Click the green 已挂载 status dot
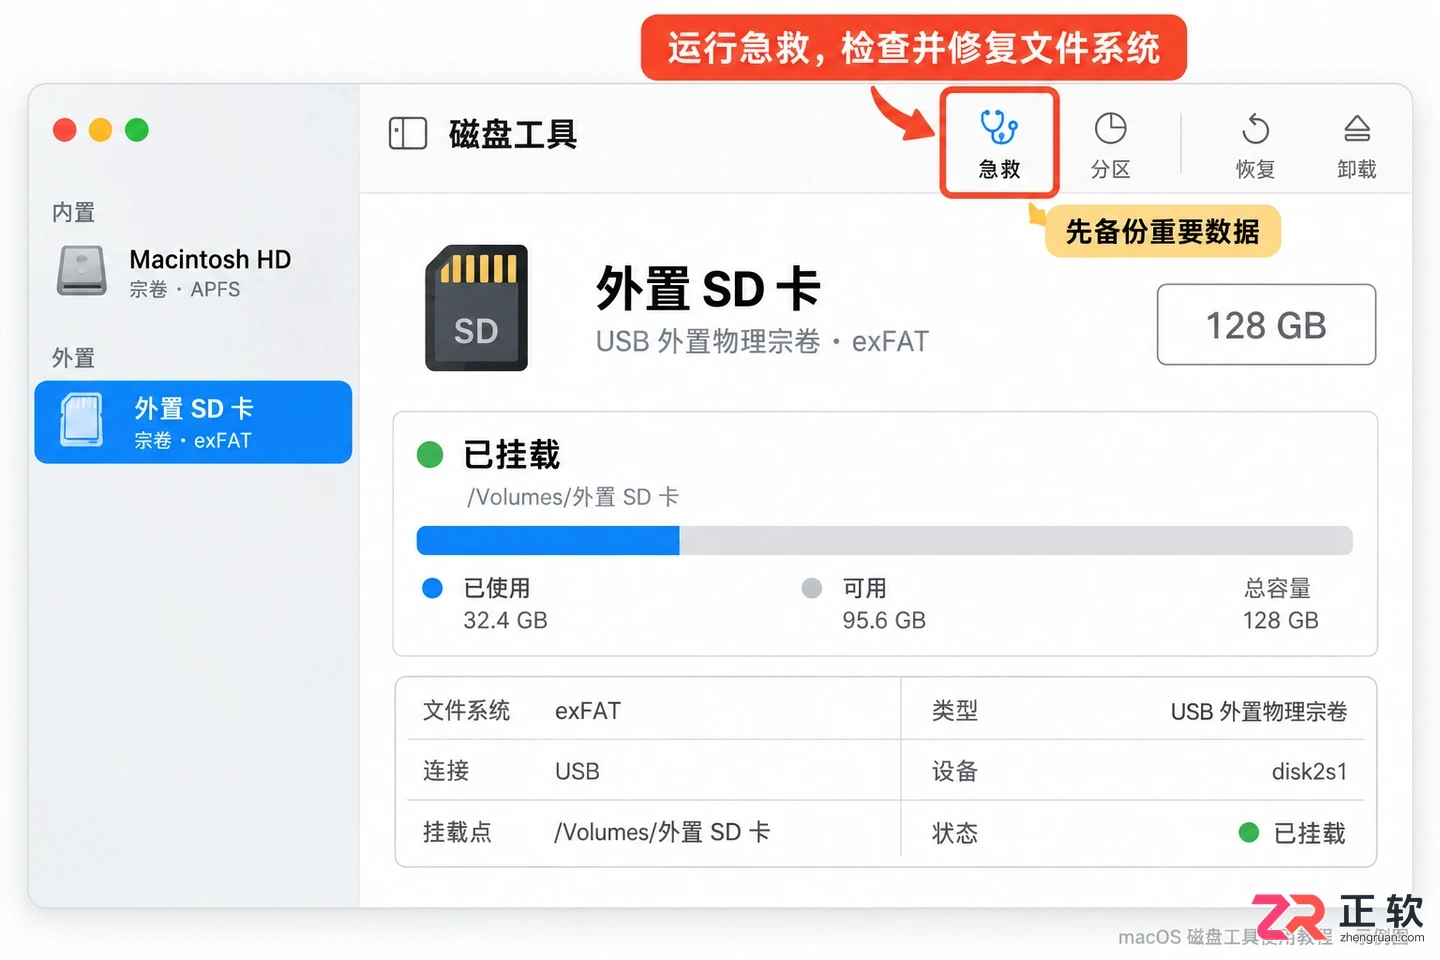 pos(430,455)
